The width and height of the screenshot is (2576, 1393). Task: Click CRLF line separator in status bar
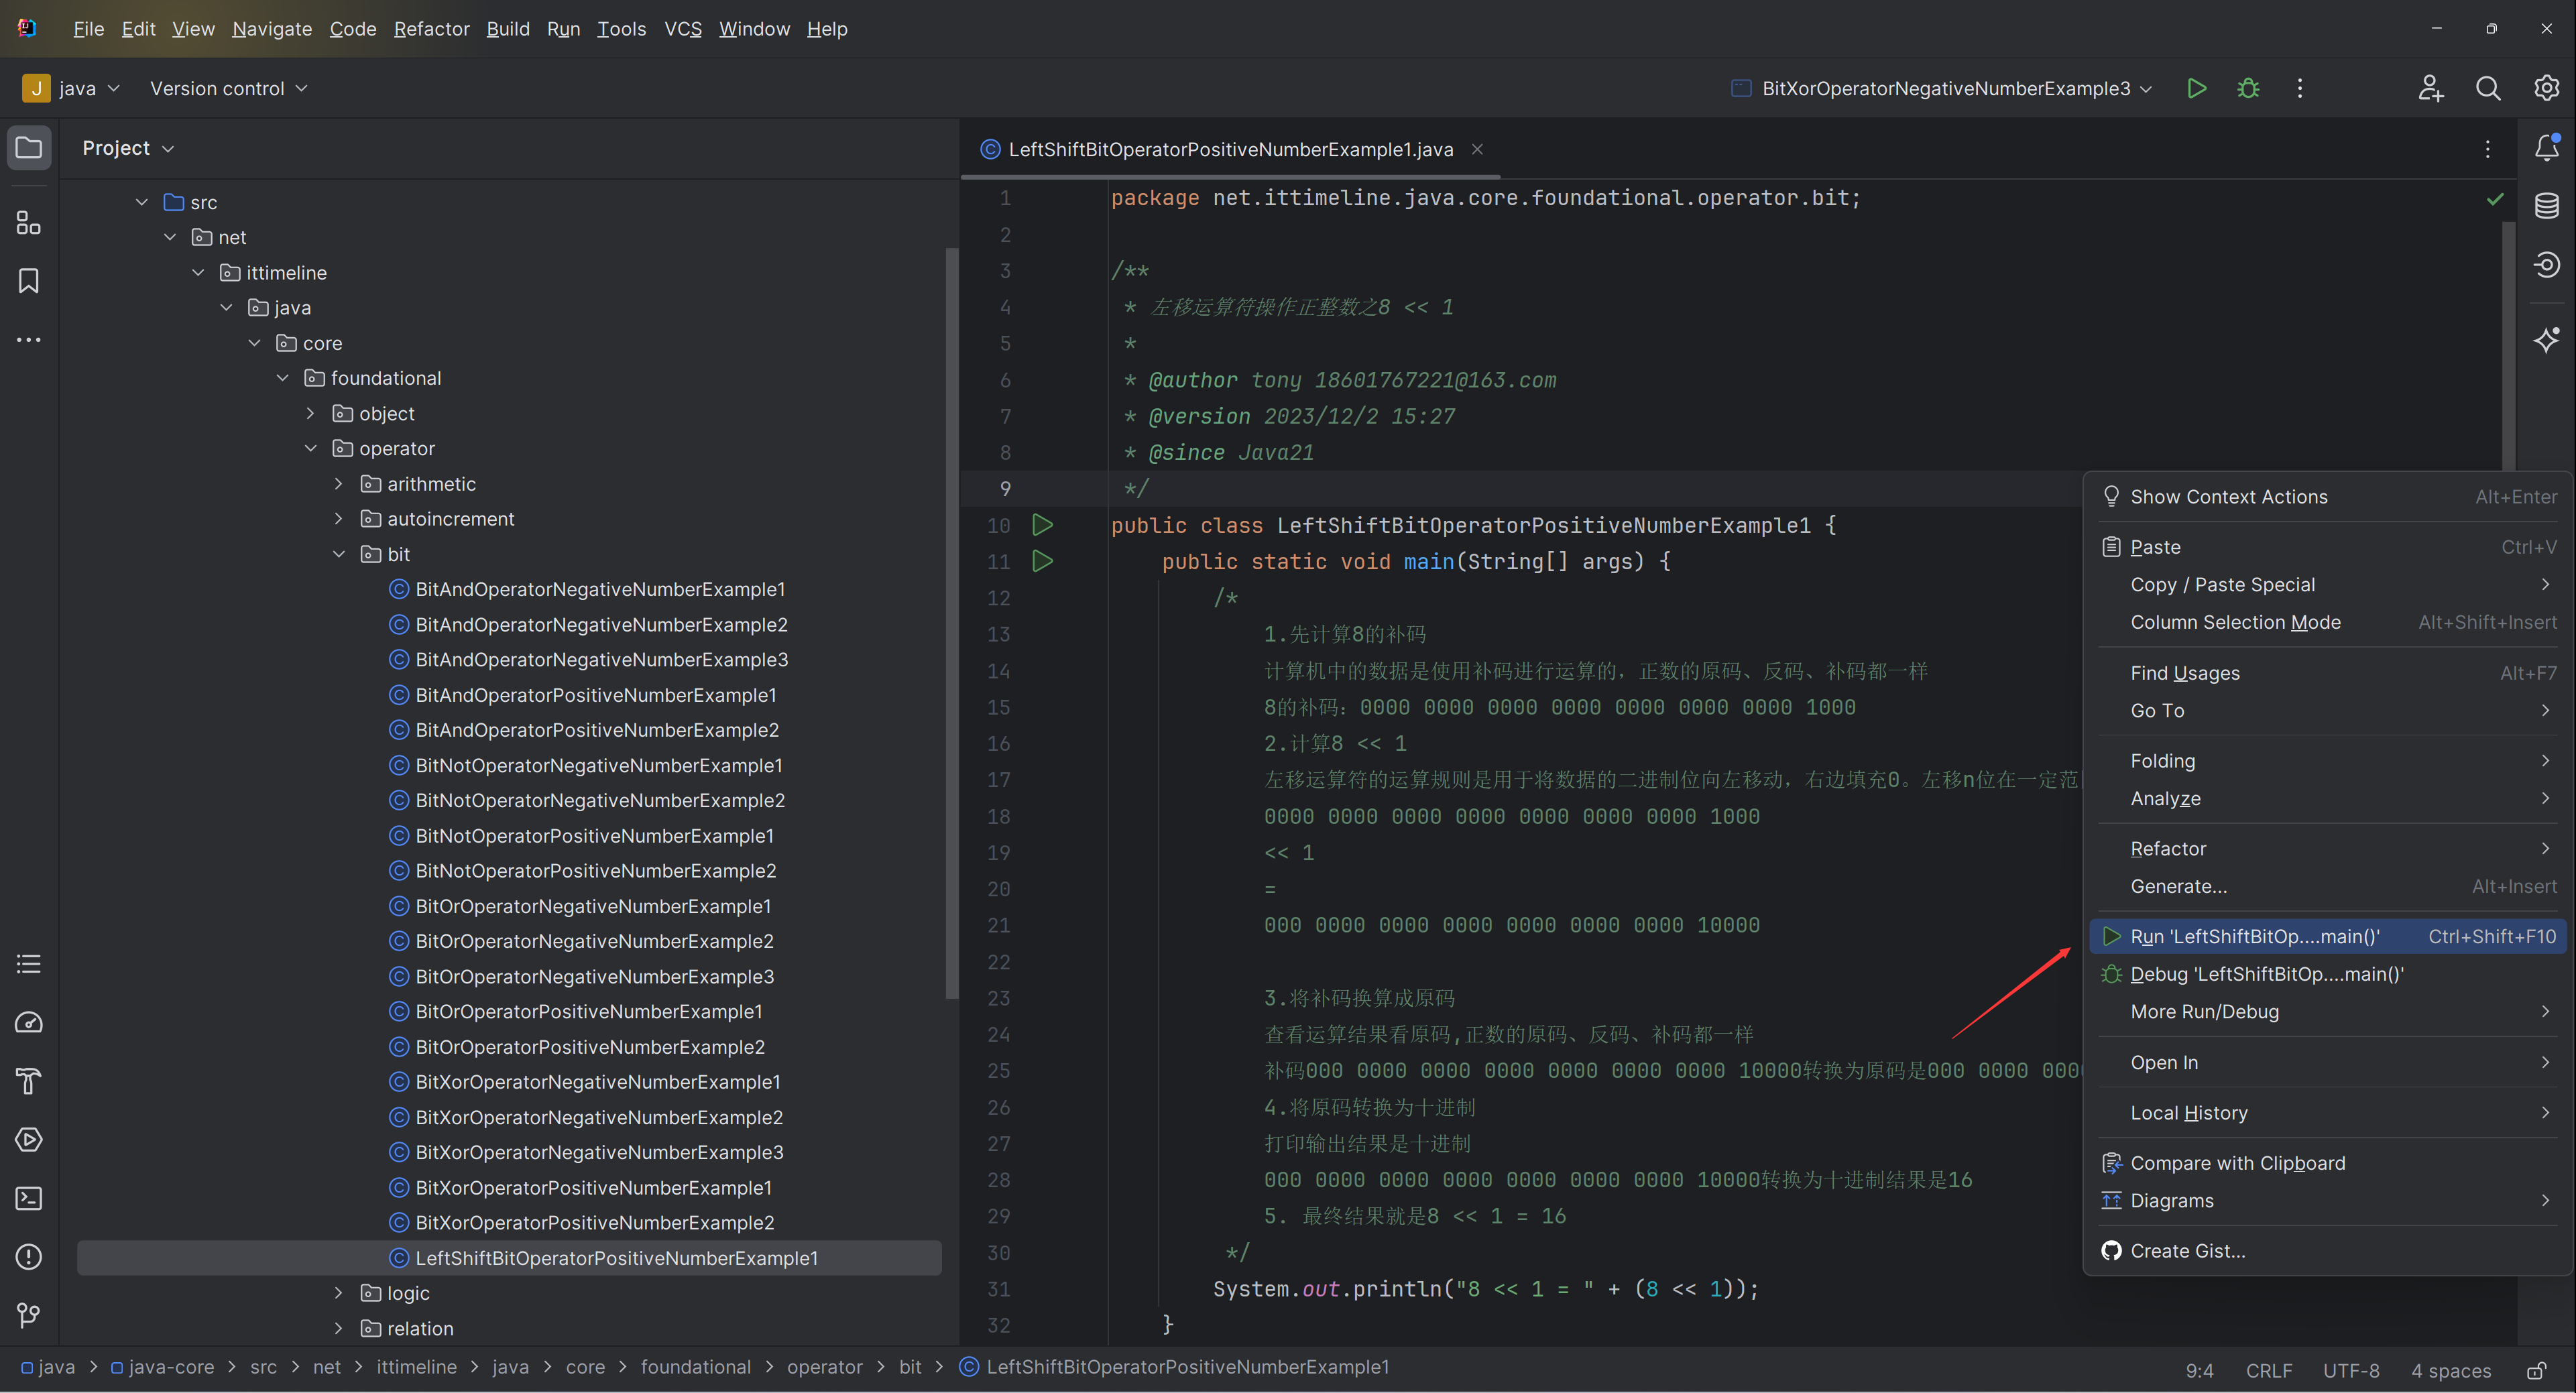click(2268, 1370)
